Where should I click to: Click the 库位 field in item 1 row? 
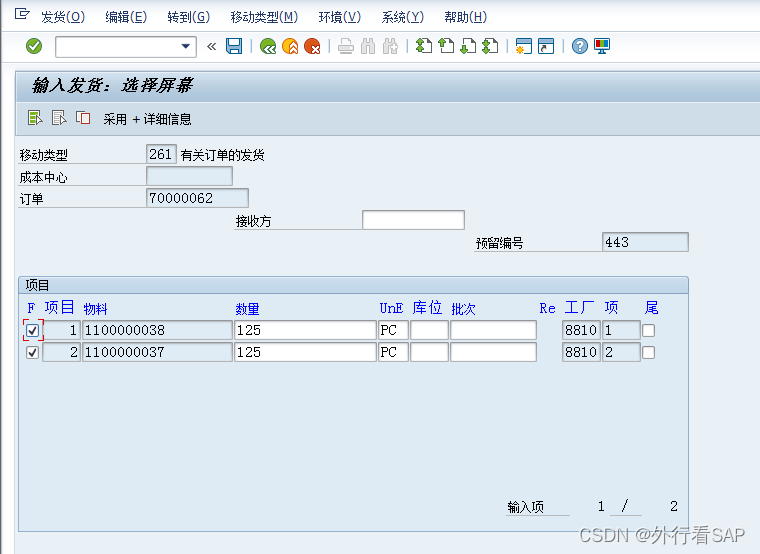(x=429, y=330)
